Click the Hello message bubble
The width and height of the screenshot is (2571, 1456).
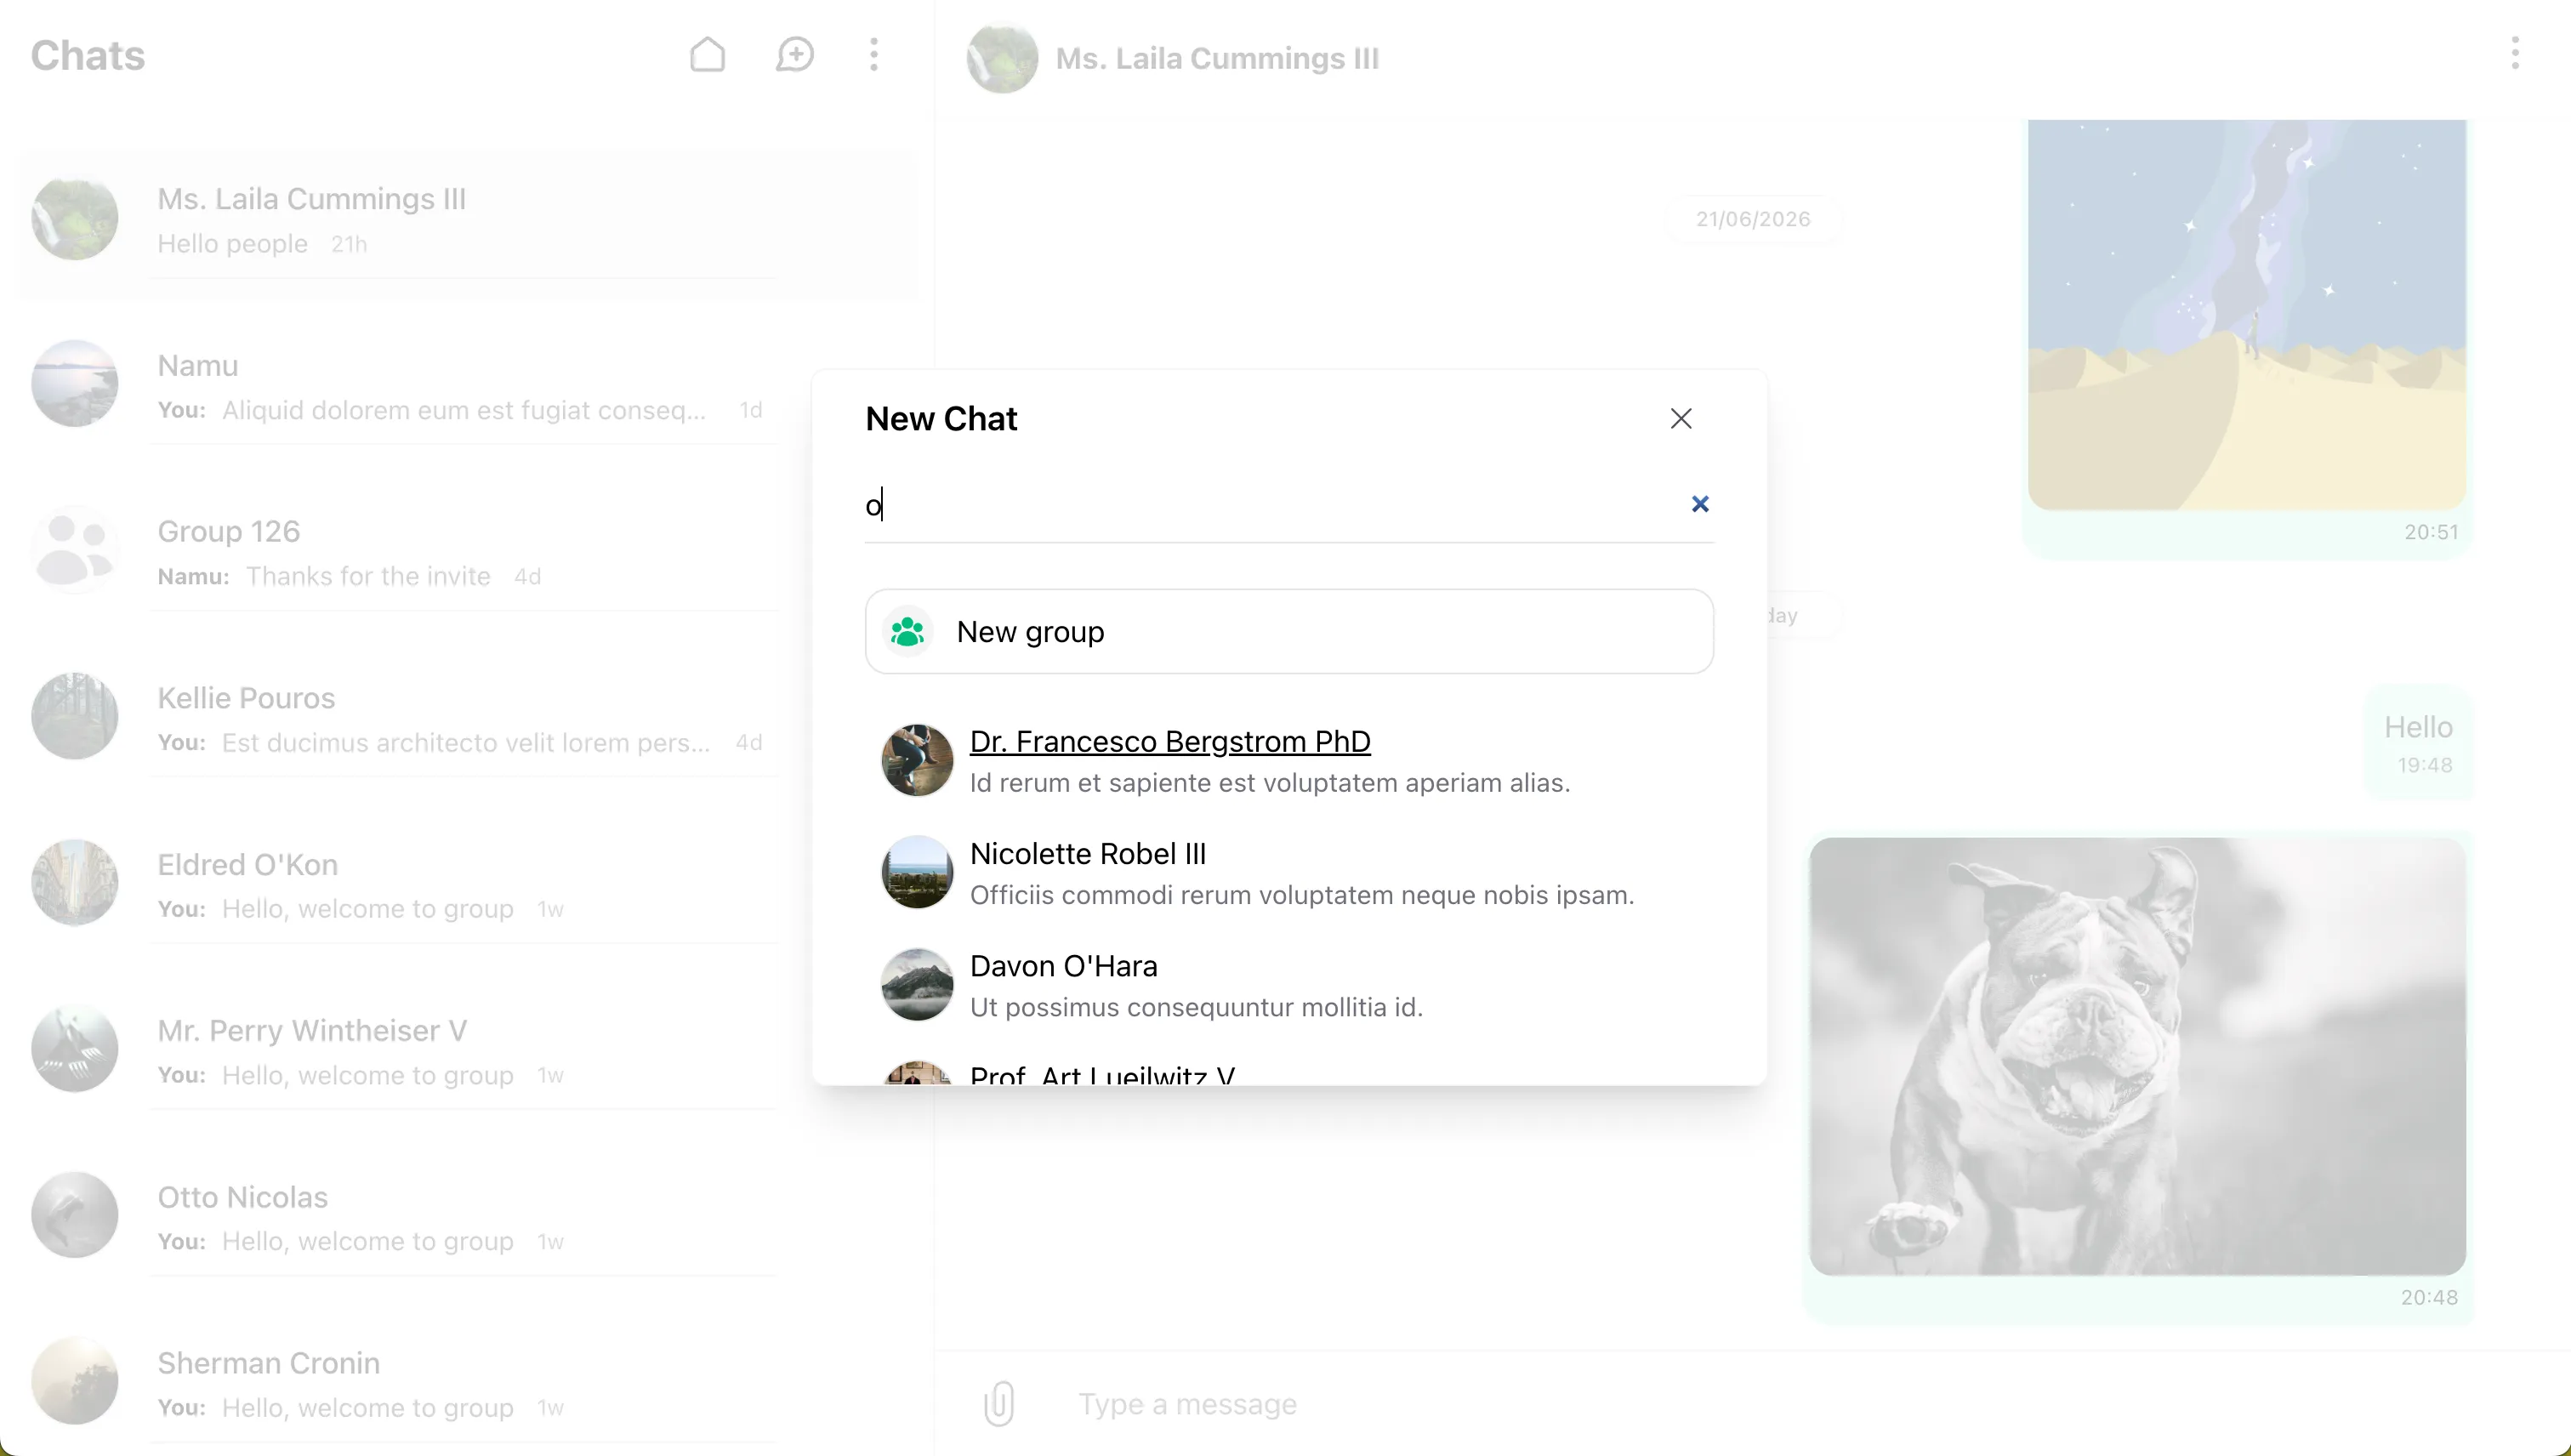[2418, 742]
